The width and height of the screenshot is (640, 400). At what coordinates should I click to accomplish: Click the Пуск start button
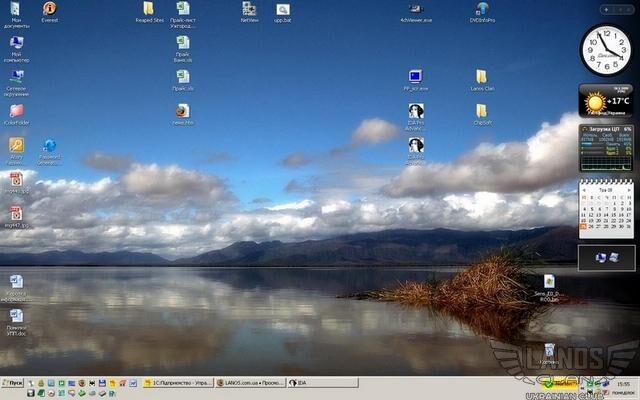(x=14, y=383)
